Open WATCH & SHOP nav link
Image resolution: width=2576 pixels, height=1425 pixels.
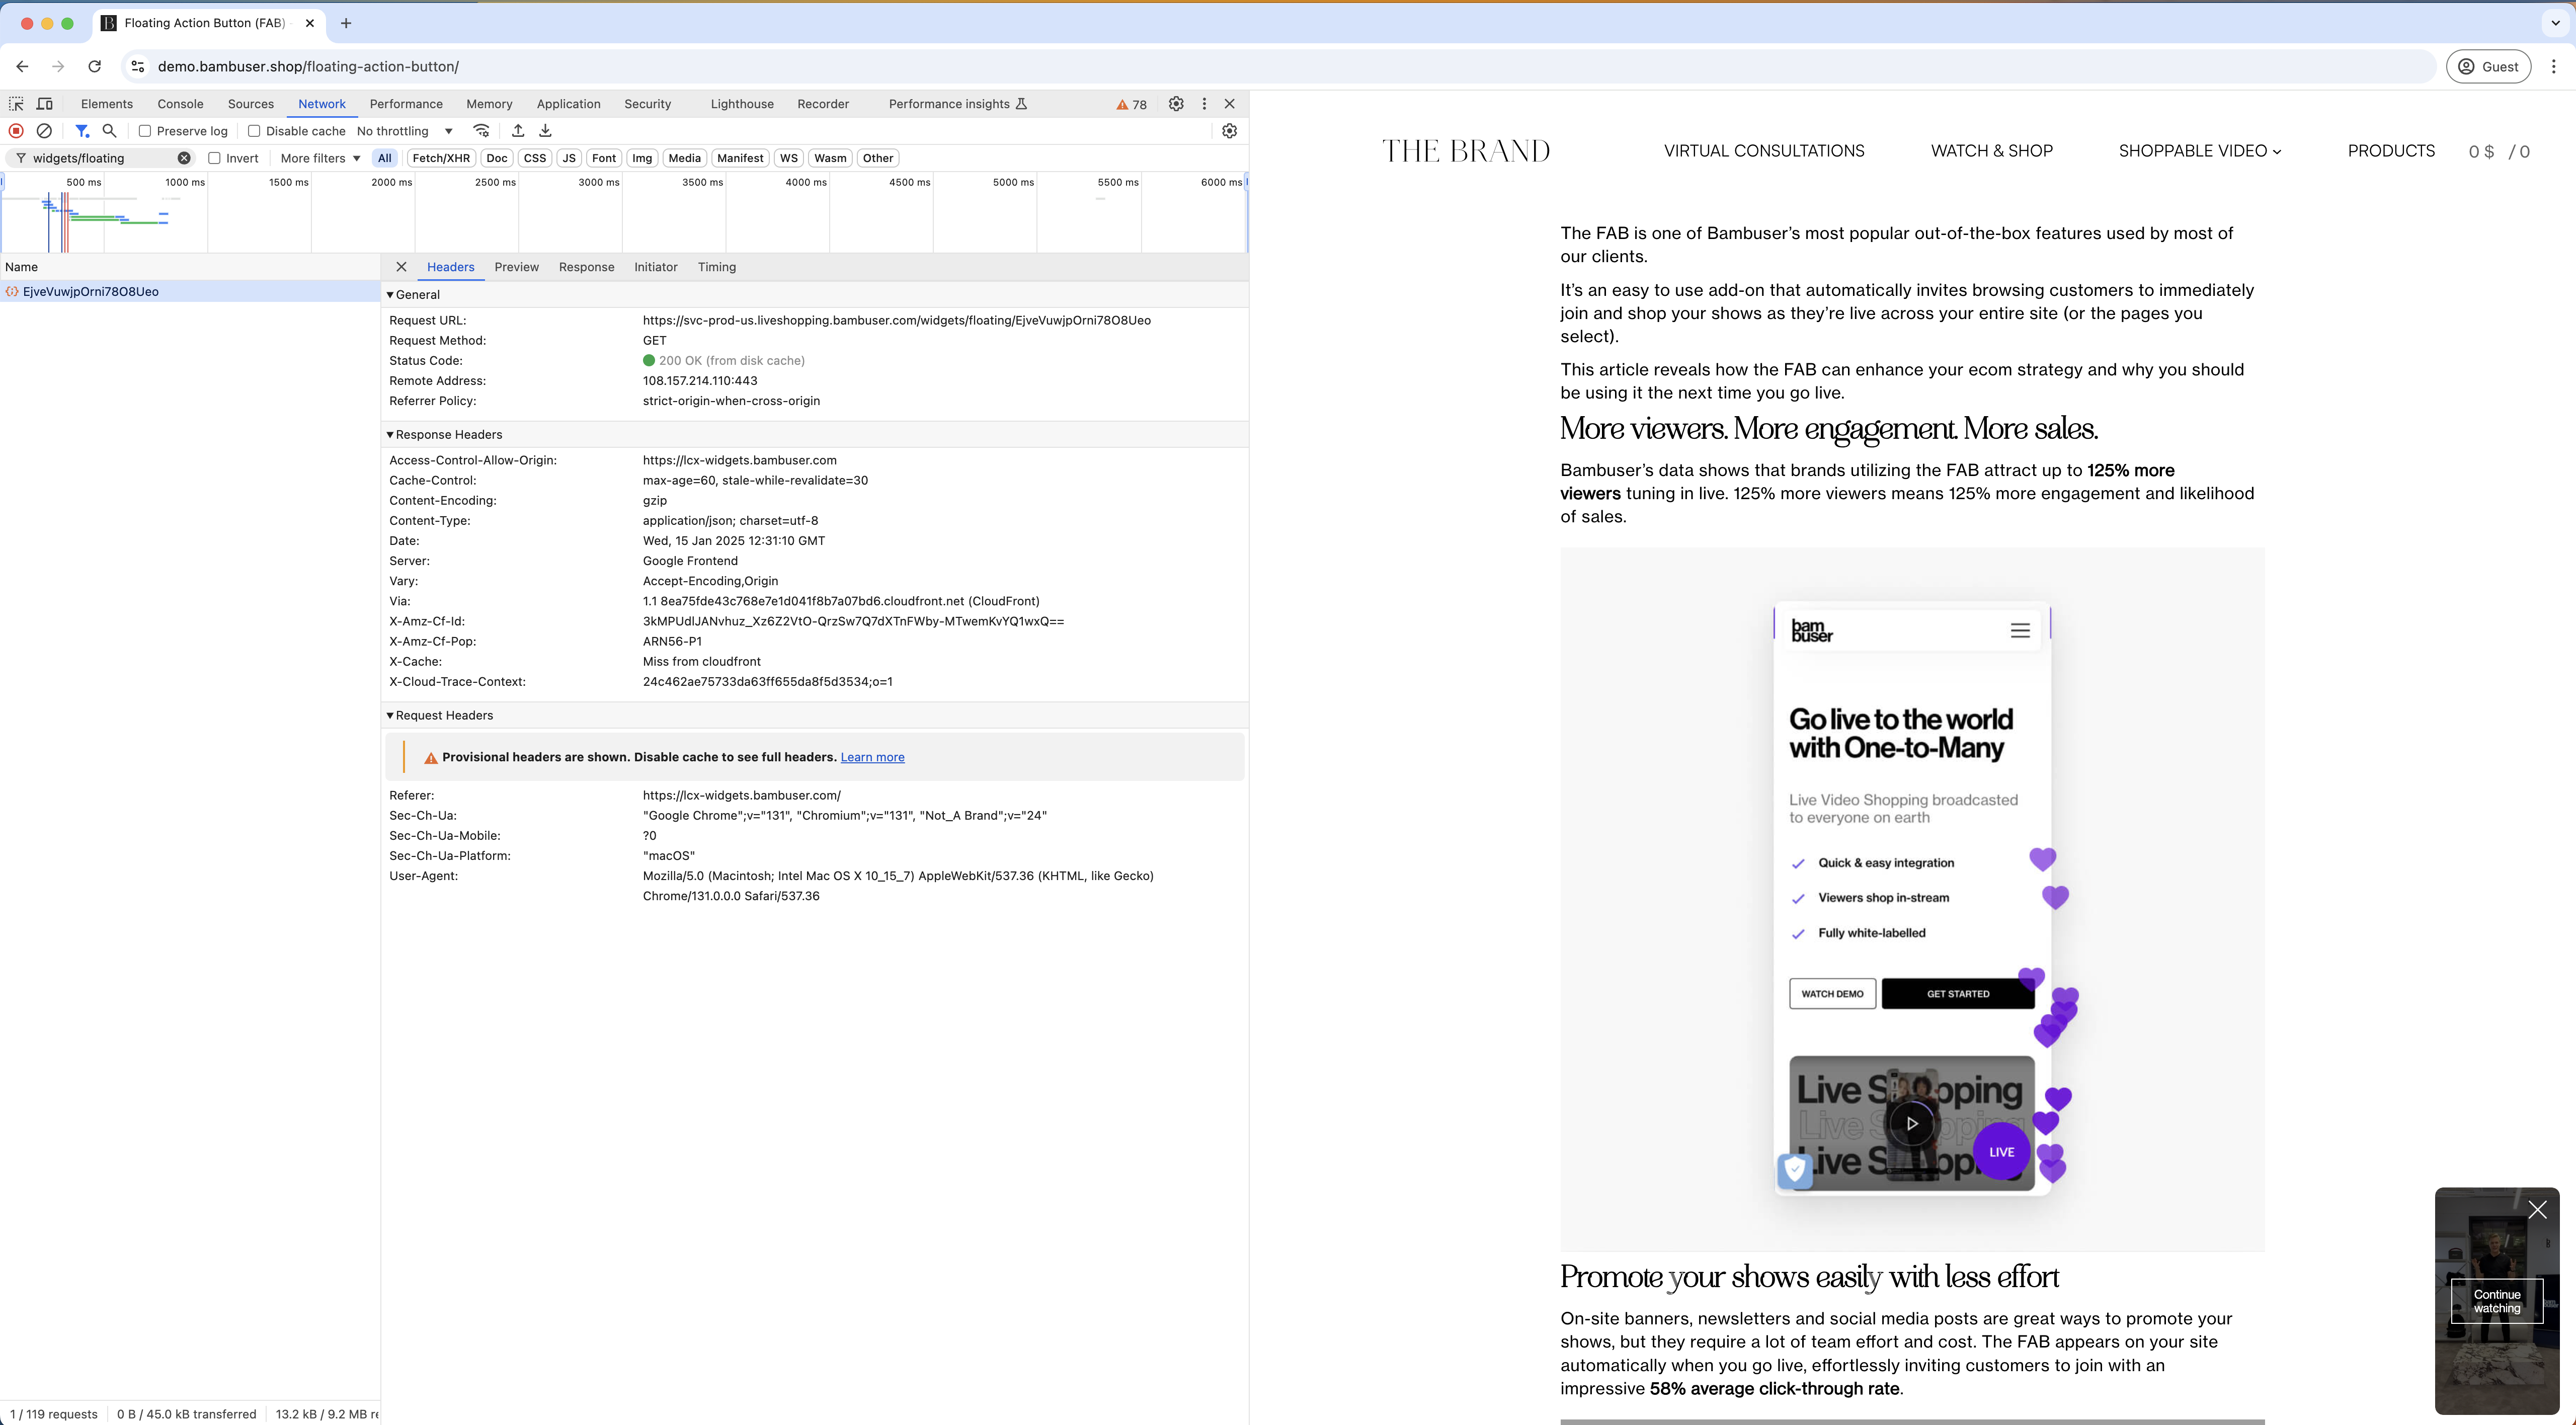tap(1992, 151)
